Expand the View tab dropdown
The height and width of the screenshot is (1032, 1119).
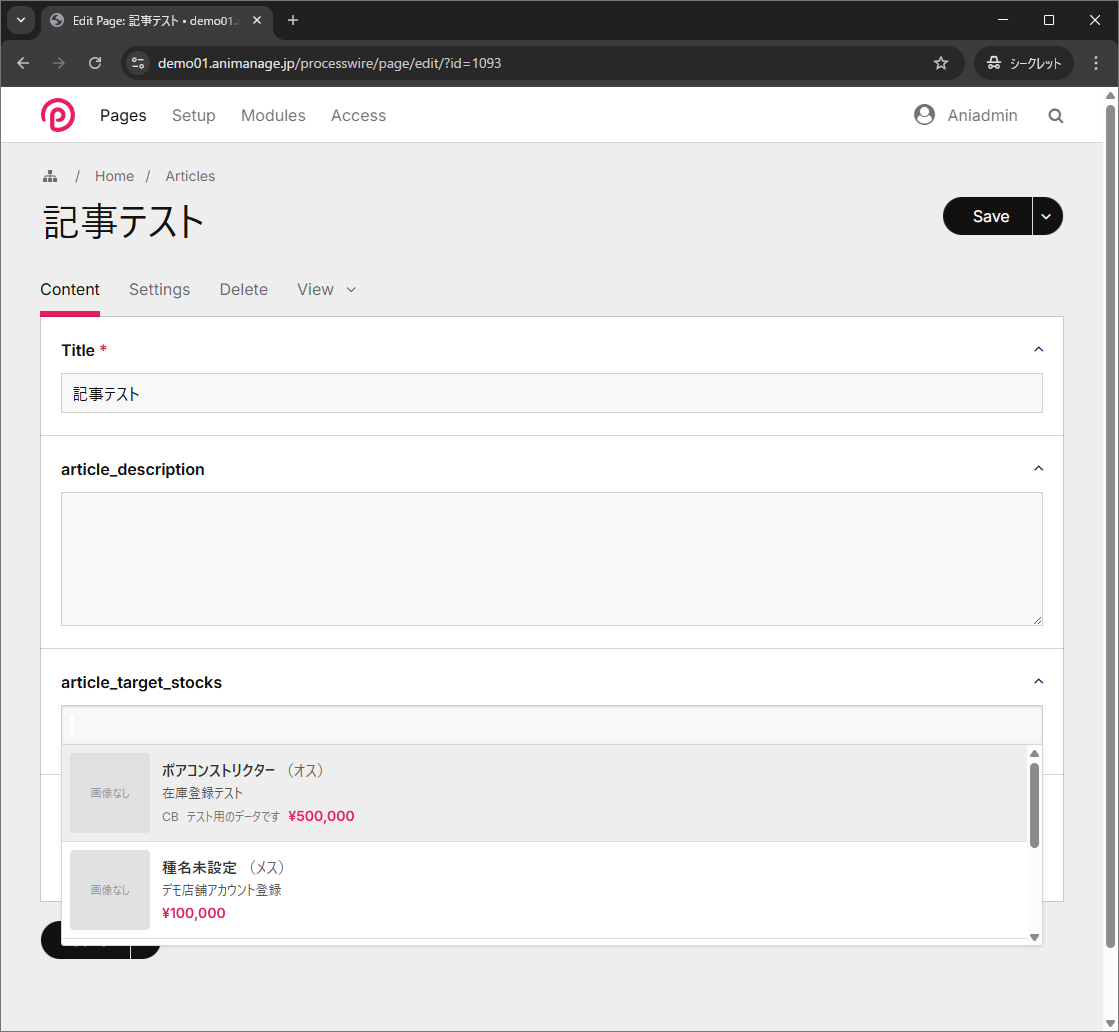tap(351, 290)
